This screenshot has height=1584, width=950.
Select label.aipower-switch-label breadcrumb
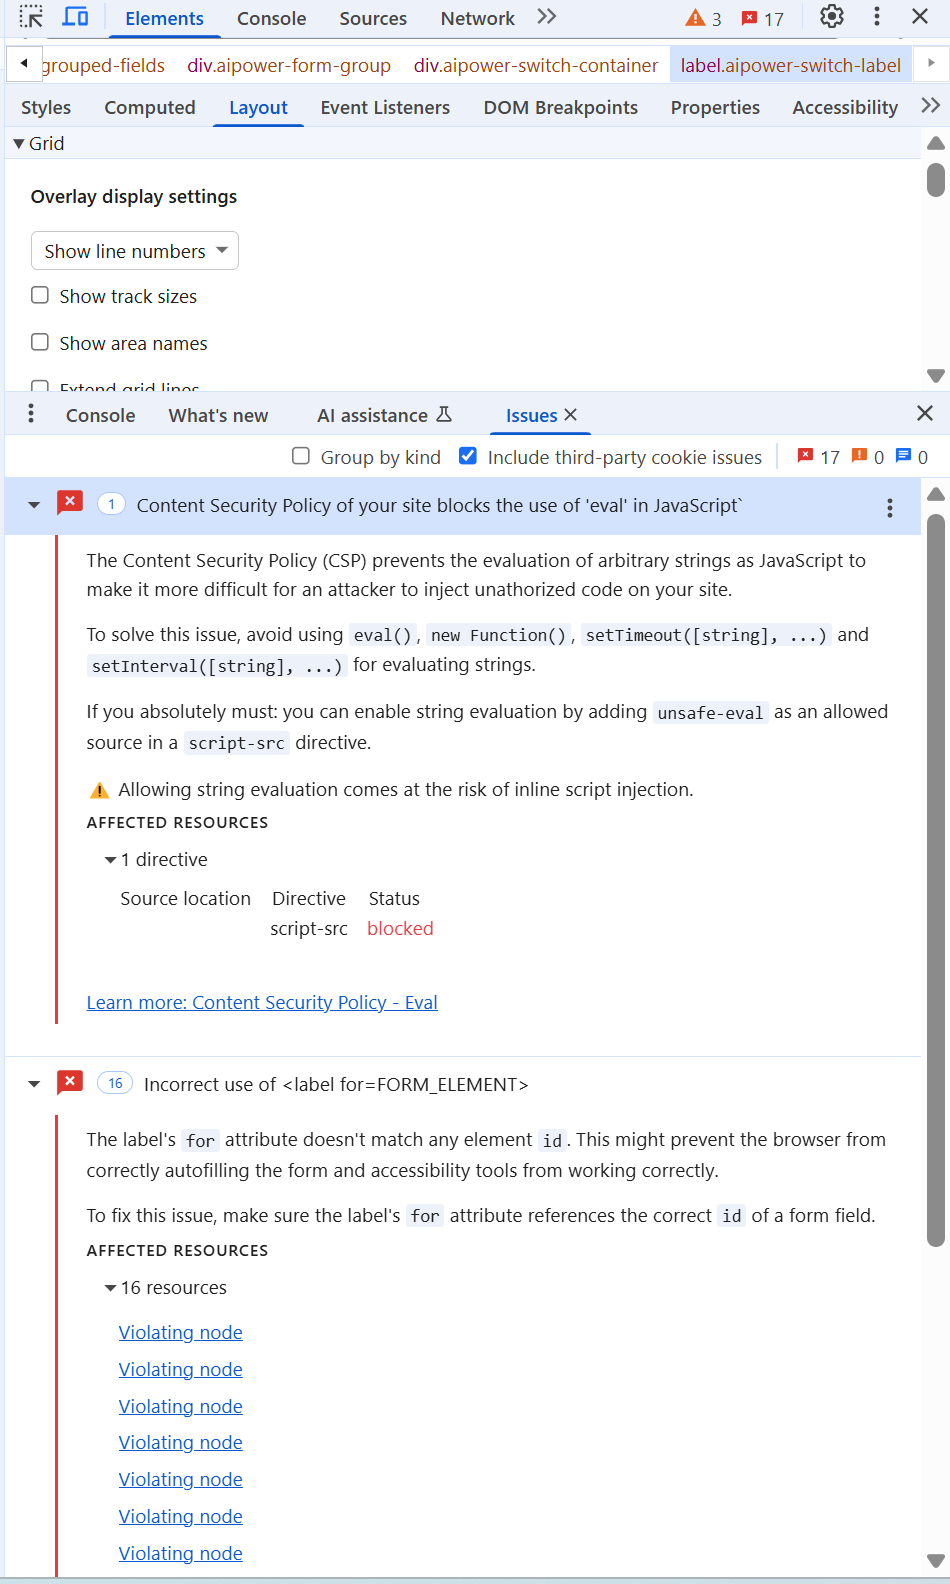(791, 65)
